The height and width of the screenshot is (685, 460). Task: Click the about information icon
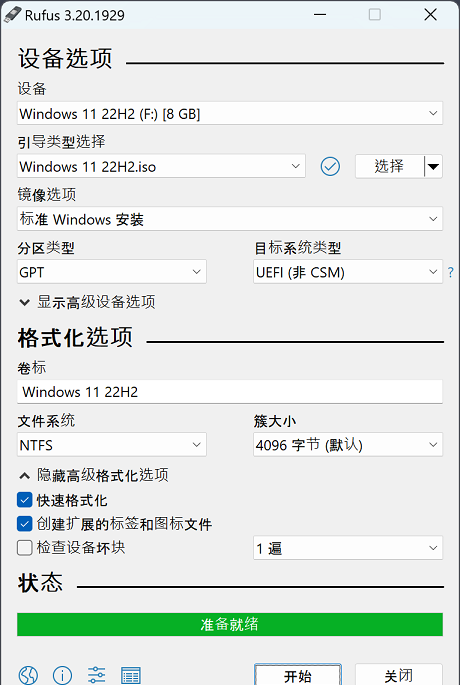(62, 675)
